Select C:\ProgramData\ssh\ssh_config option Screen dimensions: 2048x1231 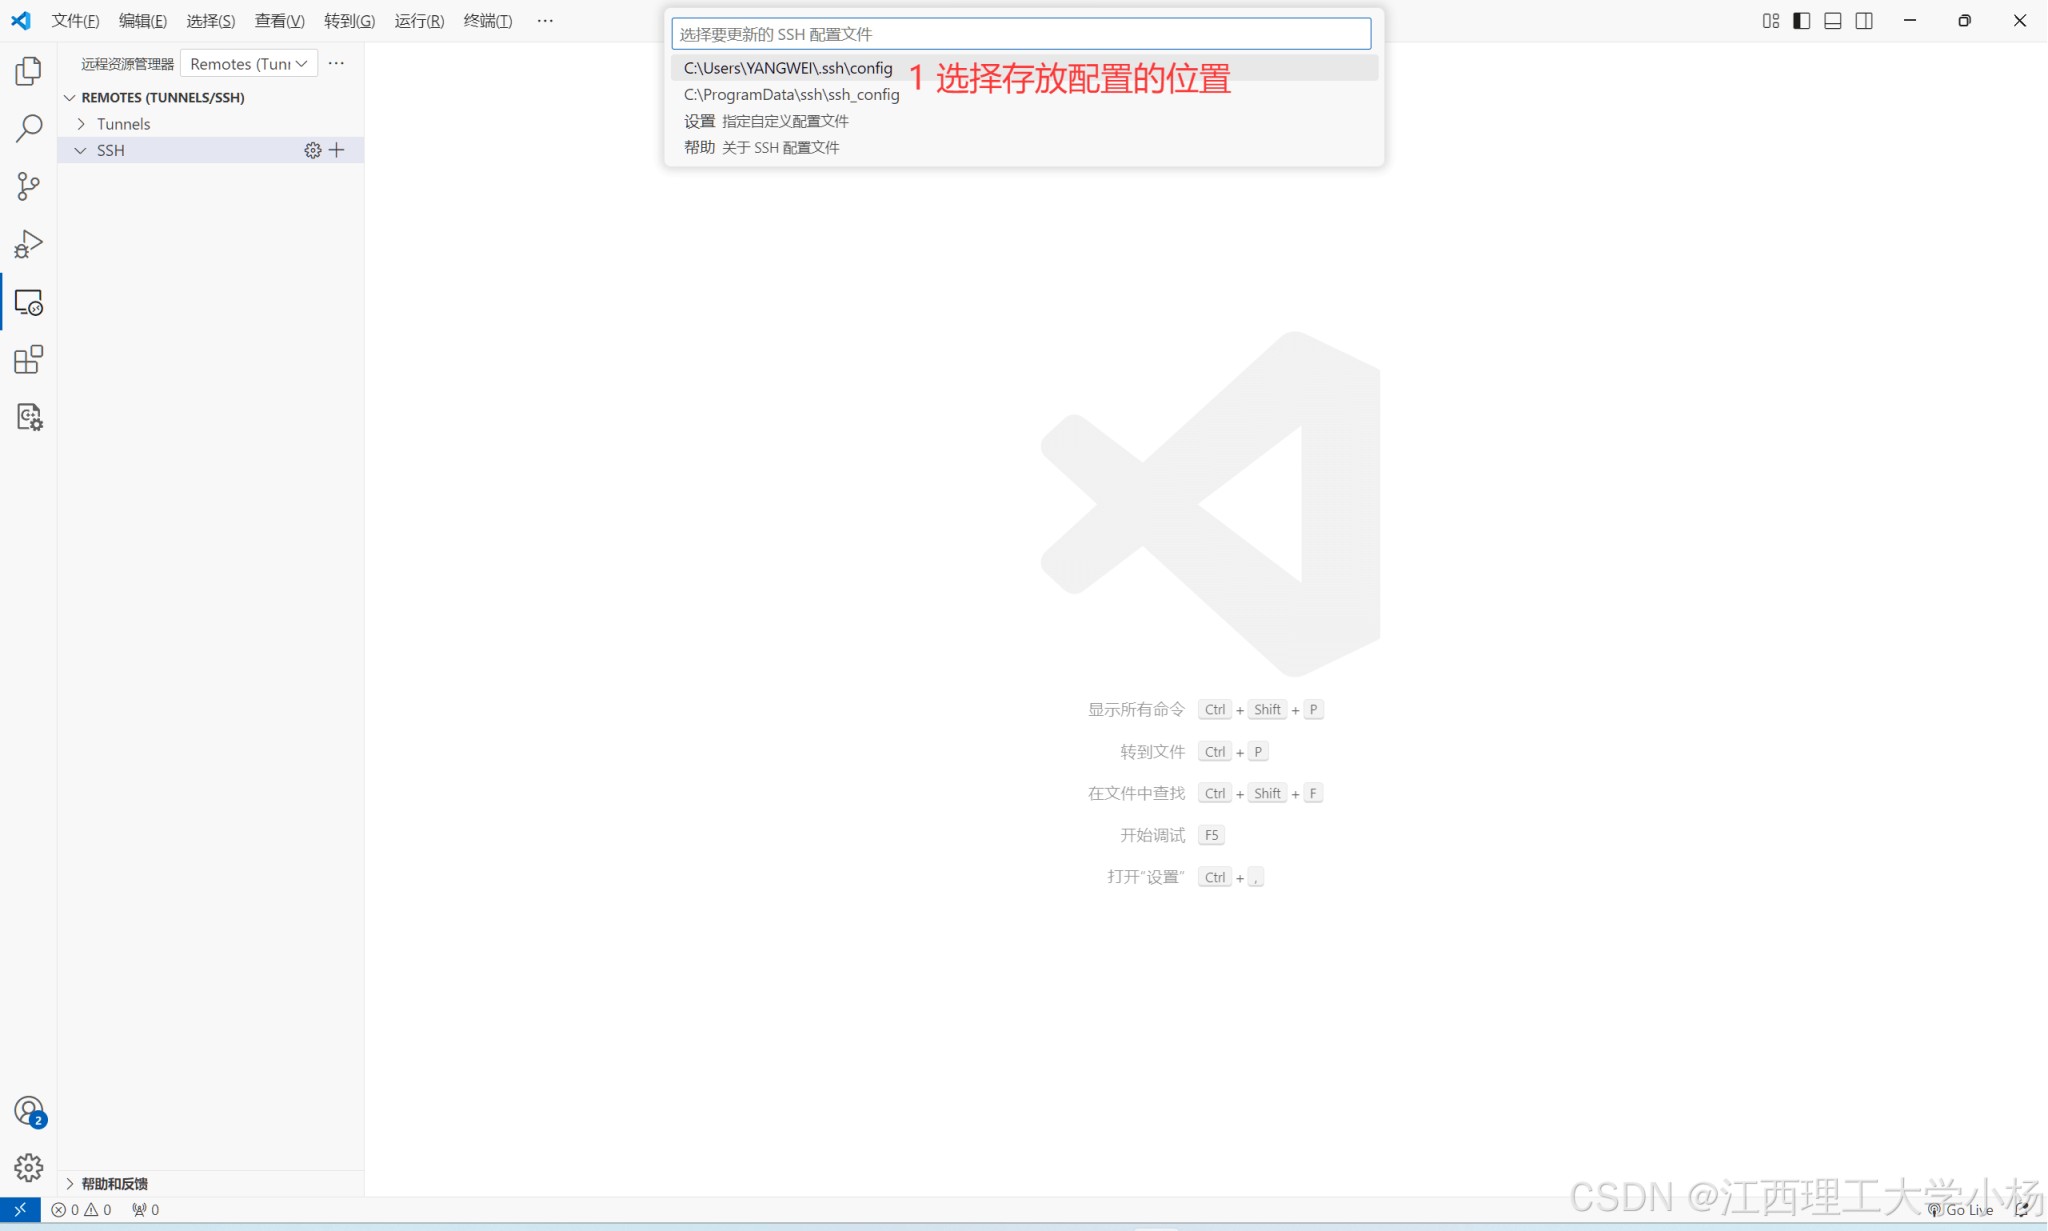tap(791, 94)
